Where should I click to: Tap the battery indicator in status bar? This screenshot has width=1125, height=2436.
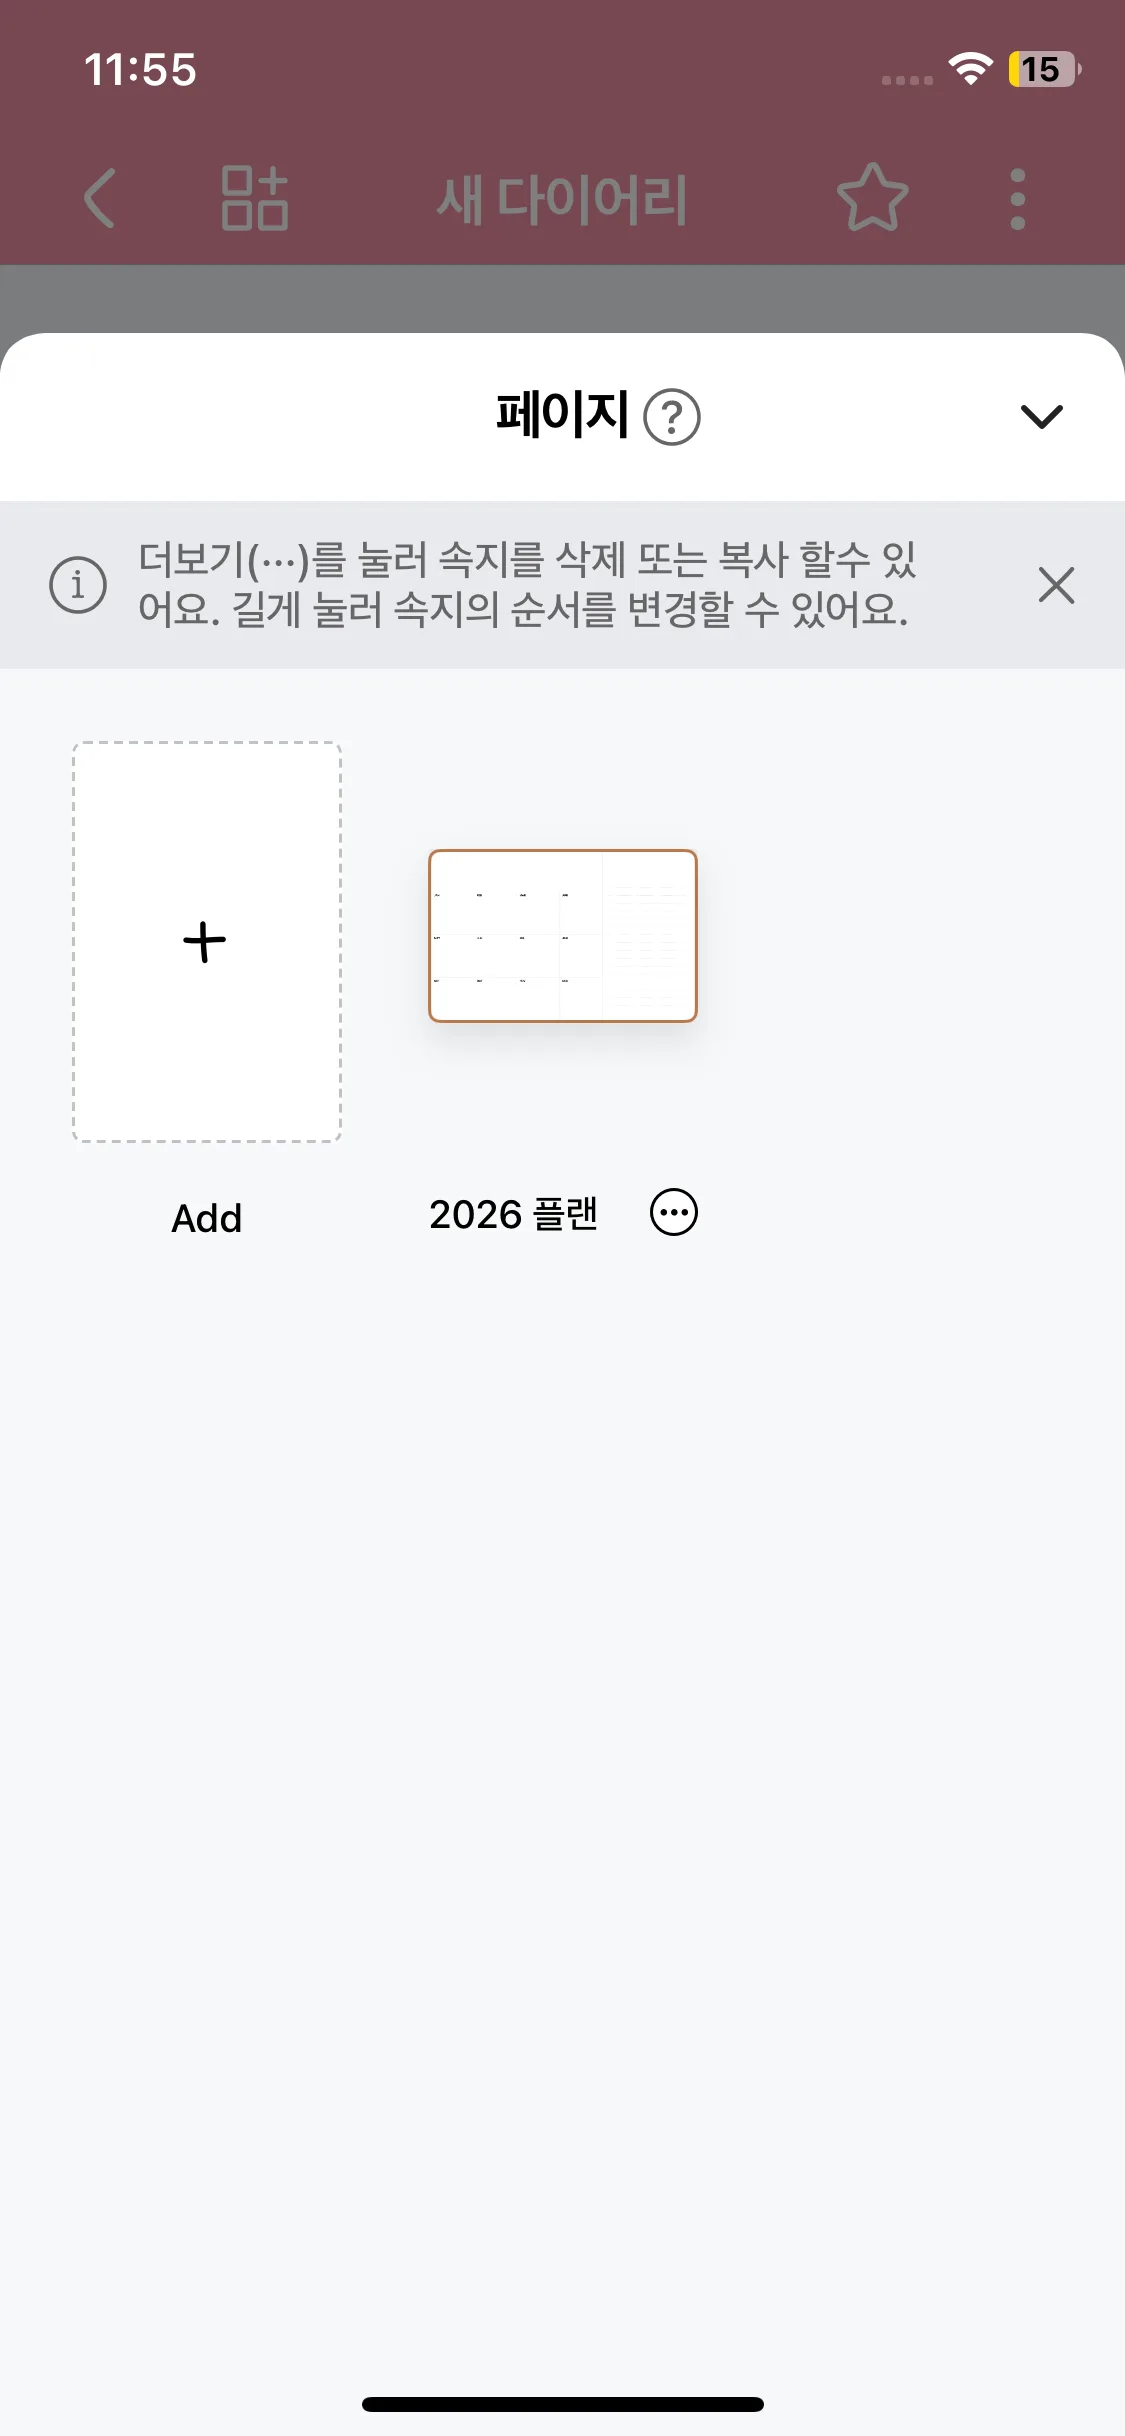(x=1043, y=69)
